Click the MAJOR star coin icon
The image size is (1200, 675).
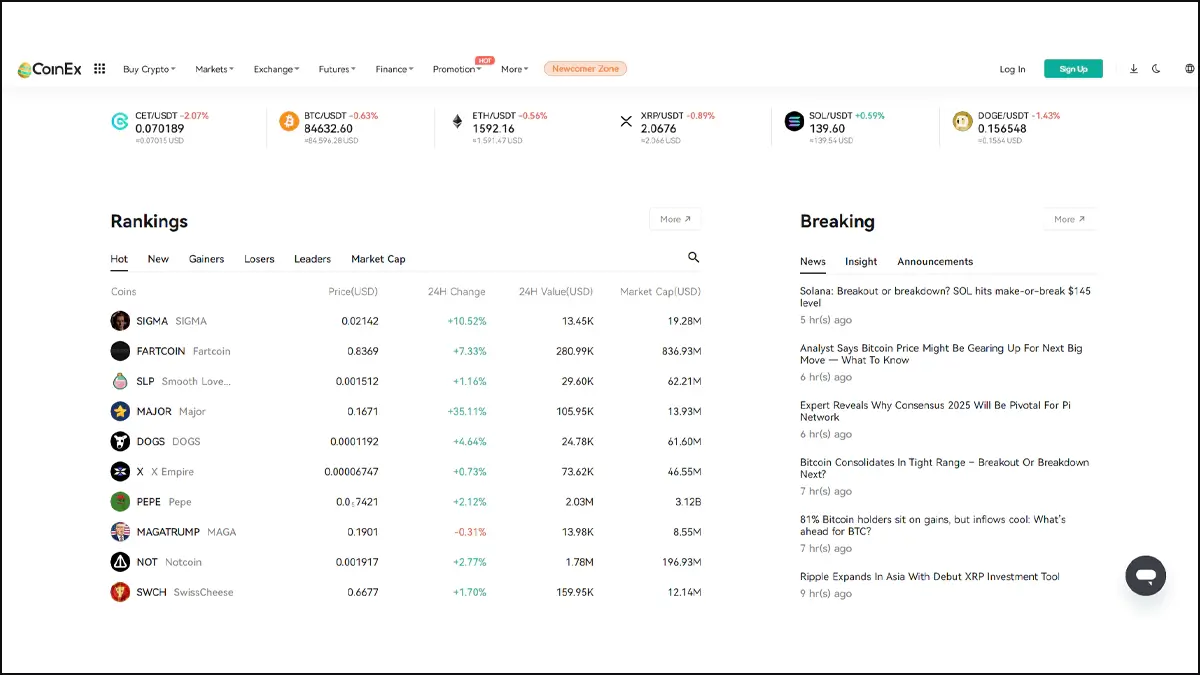[x=120, y=411]
